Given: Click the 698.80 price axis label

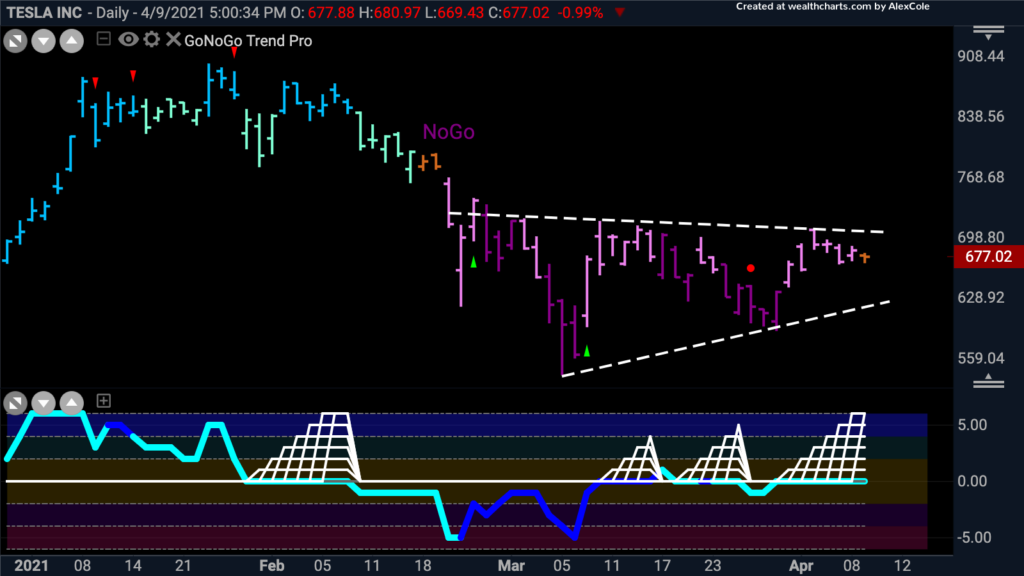Looking at the screenshot, I should tap(980, 238).
